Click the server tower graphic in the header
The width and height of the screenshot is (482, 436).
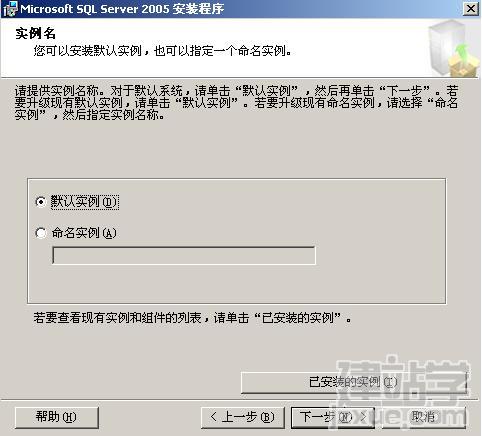(445, 45)
